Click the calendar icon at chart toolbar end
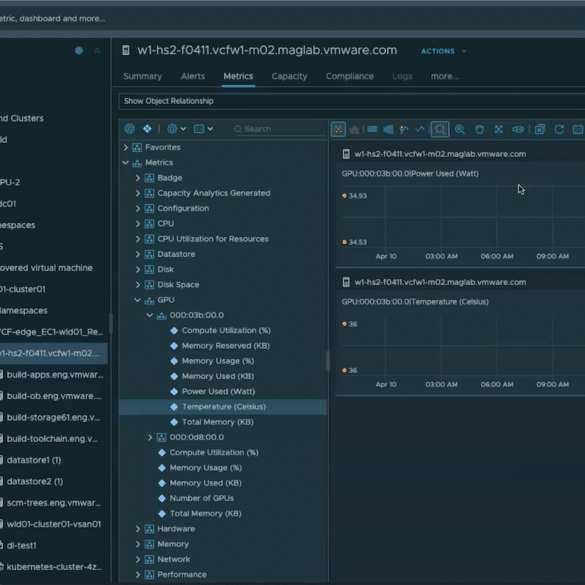Viewport: 585px width, 585px height. [x=578, y=129]
